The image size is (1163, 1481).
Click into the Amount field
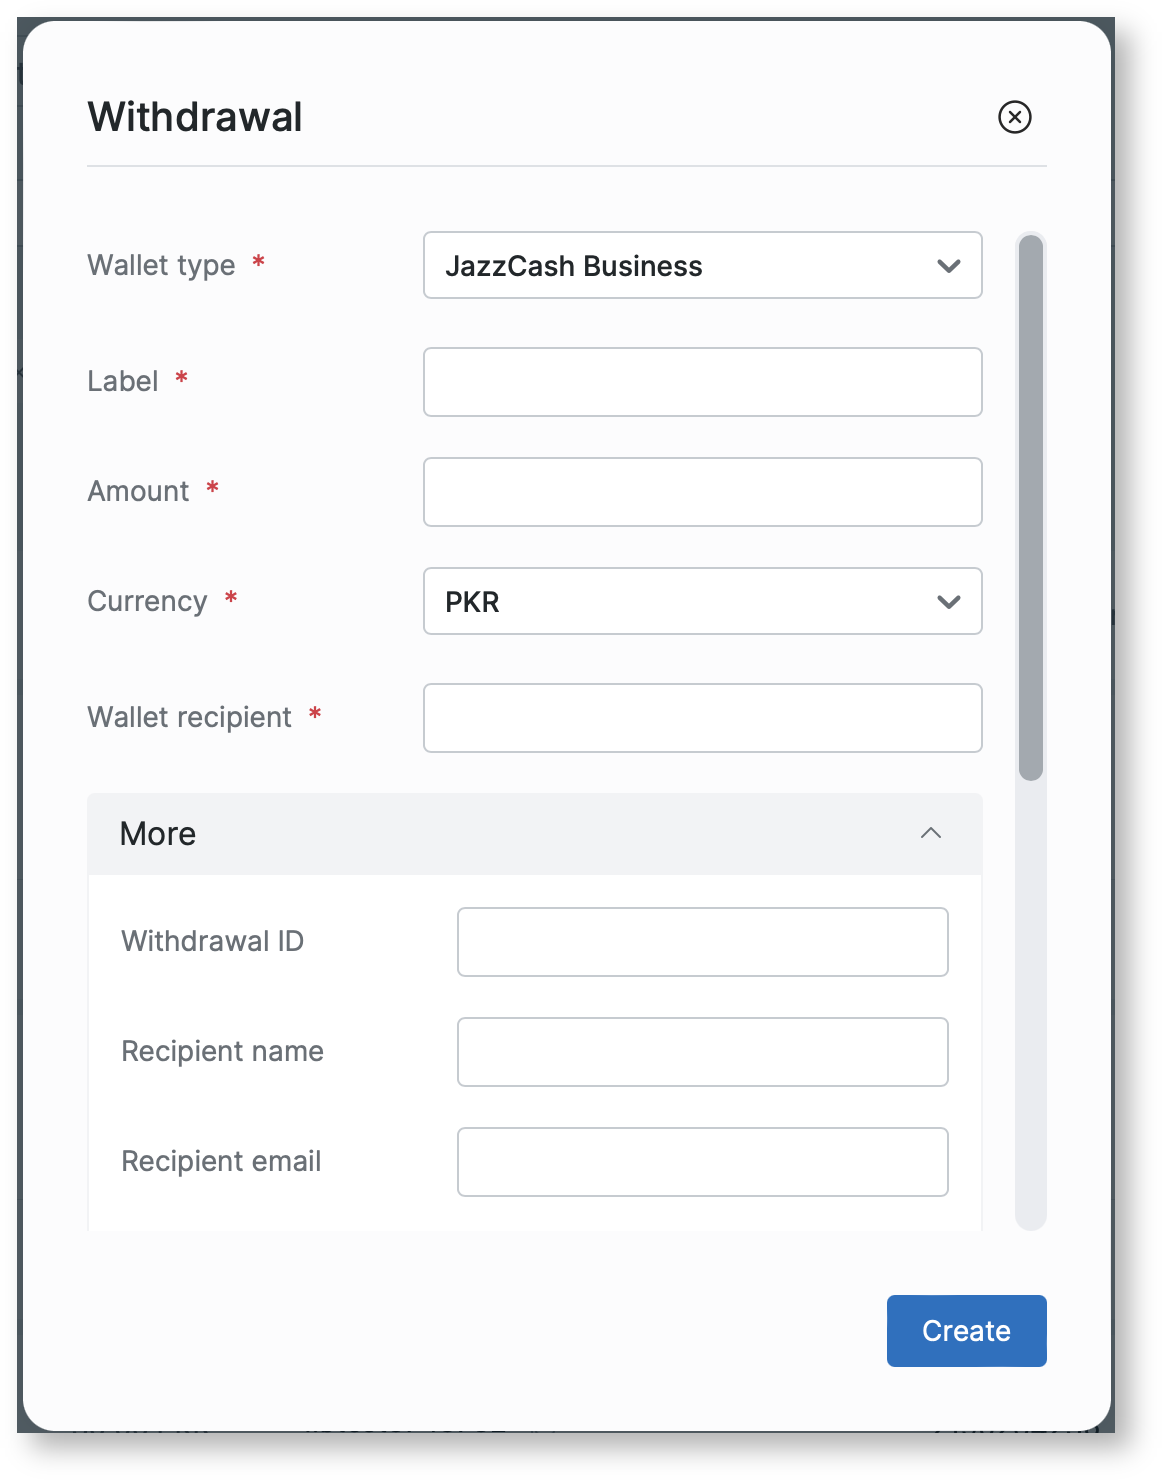[702, 492]
